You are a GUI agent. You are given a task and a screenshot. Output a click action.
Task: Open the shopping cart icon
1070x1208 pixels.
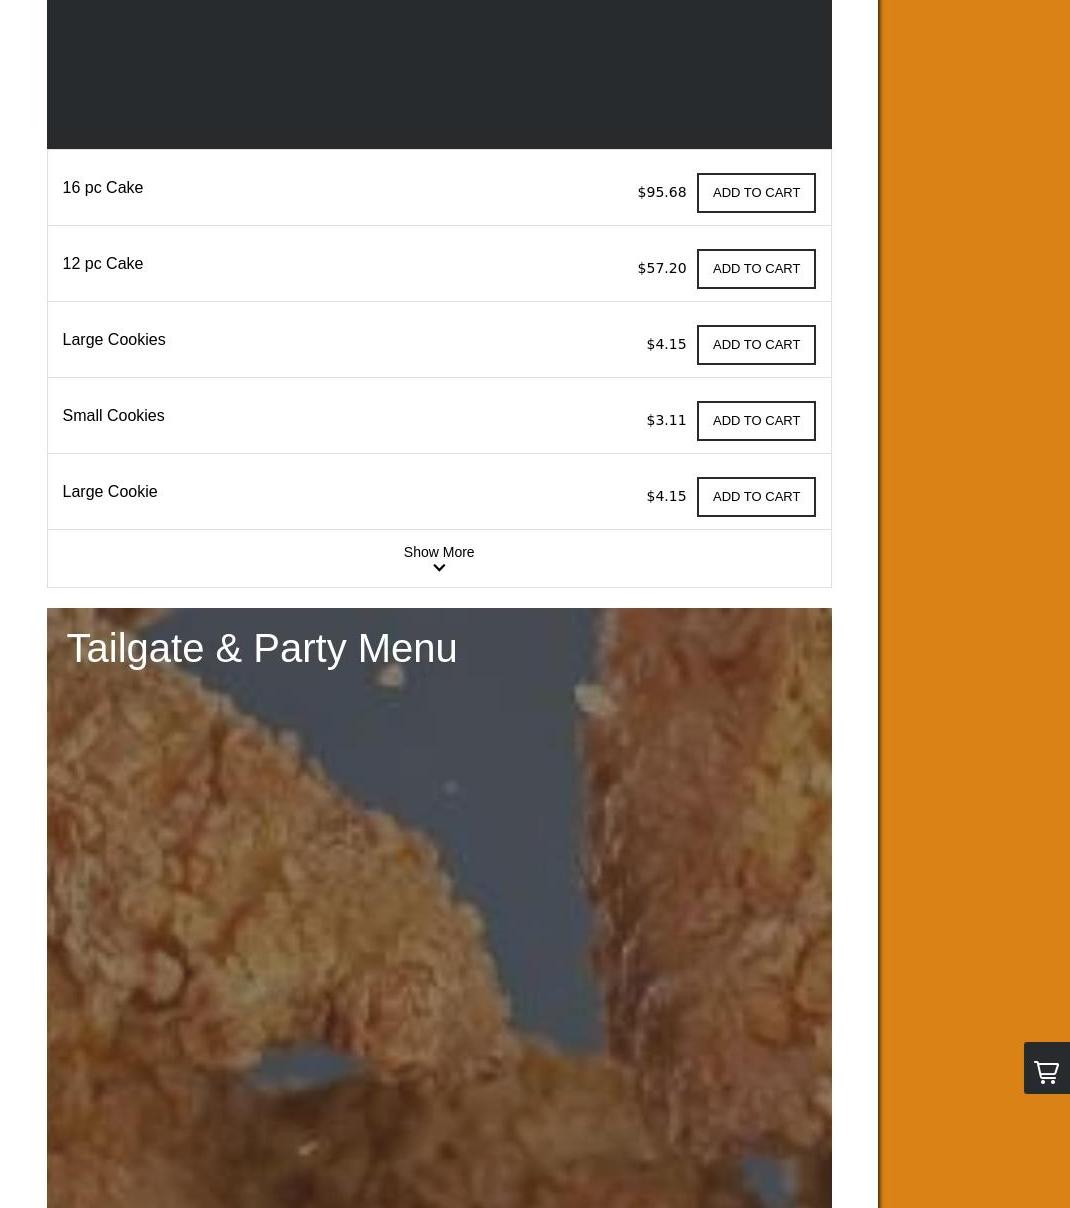(x=1047, y=1068)
